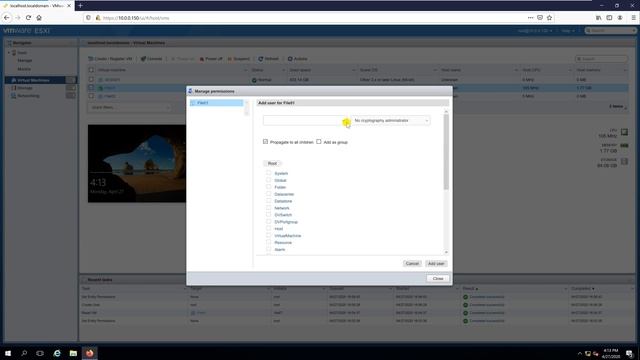Open the Windows Start menu

8,353
